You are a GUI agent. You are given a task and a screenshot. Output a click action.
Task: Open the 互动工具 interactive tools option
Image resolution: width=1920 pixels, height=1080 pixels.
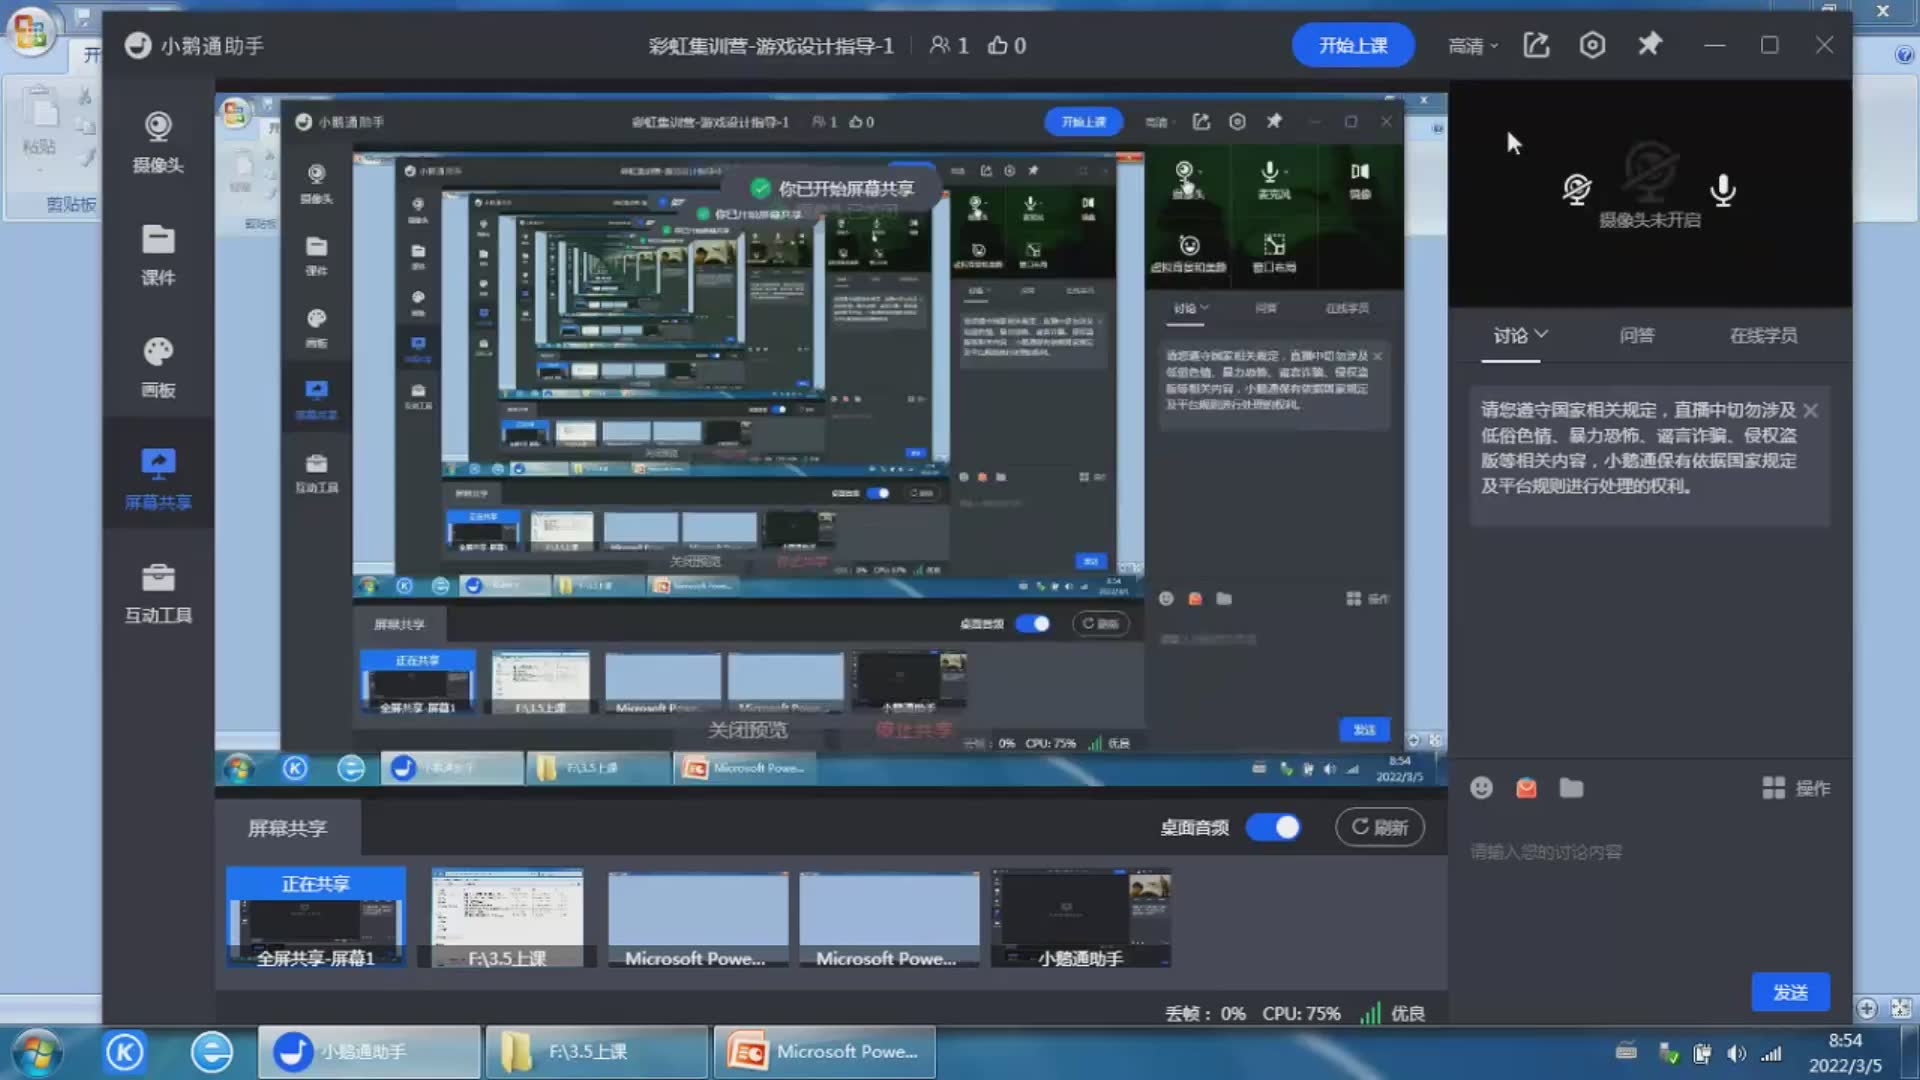pyautogui.click(x=158, y=593)
